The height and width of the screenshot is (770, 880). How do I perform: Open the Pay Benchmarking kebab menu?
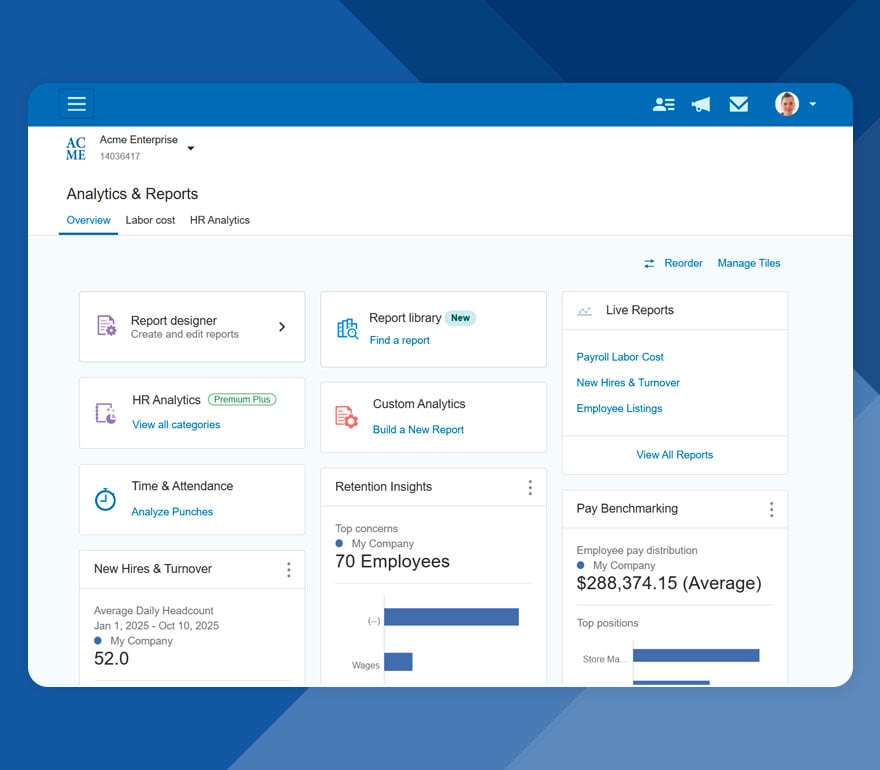[771, 509]
